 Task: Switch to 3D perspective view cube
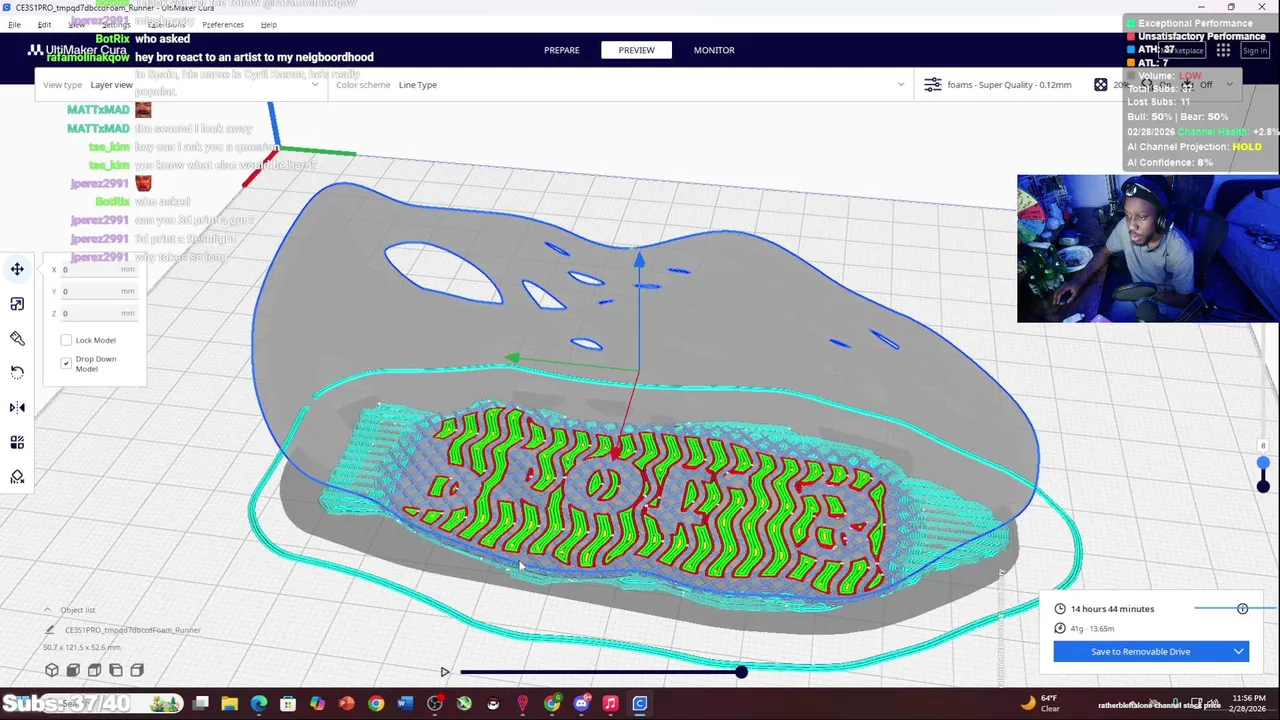pyautogui.click(x=52, y=670)
